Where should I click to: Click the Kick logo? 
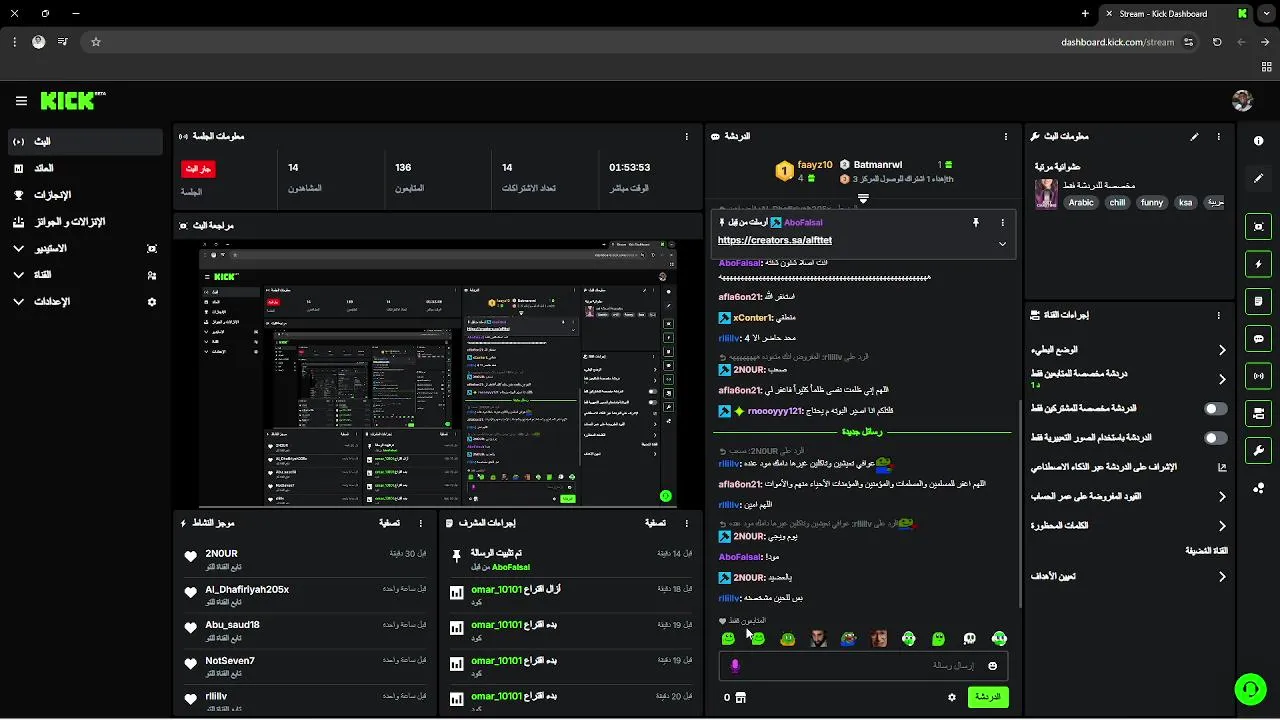coord(72,101)
